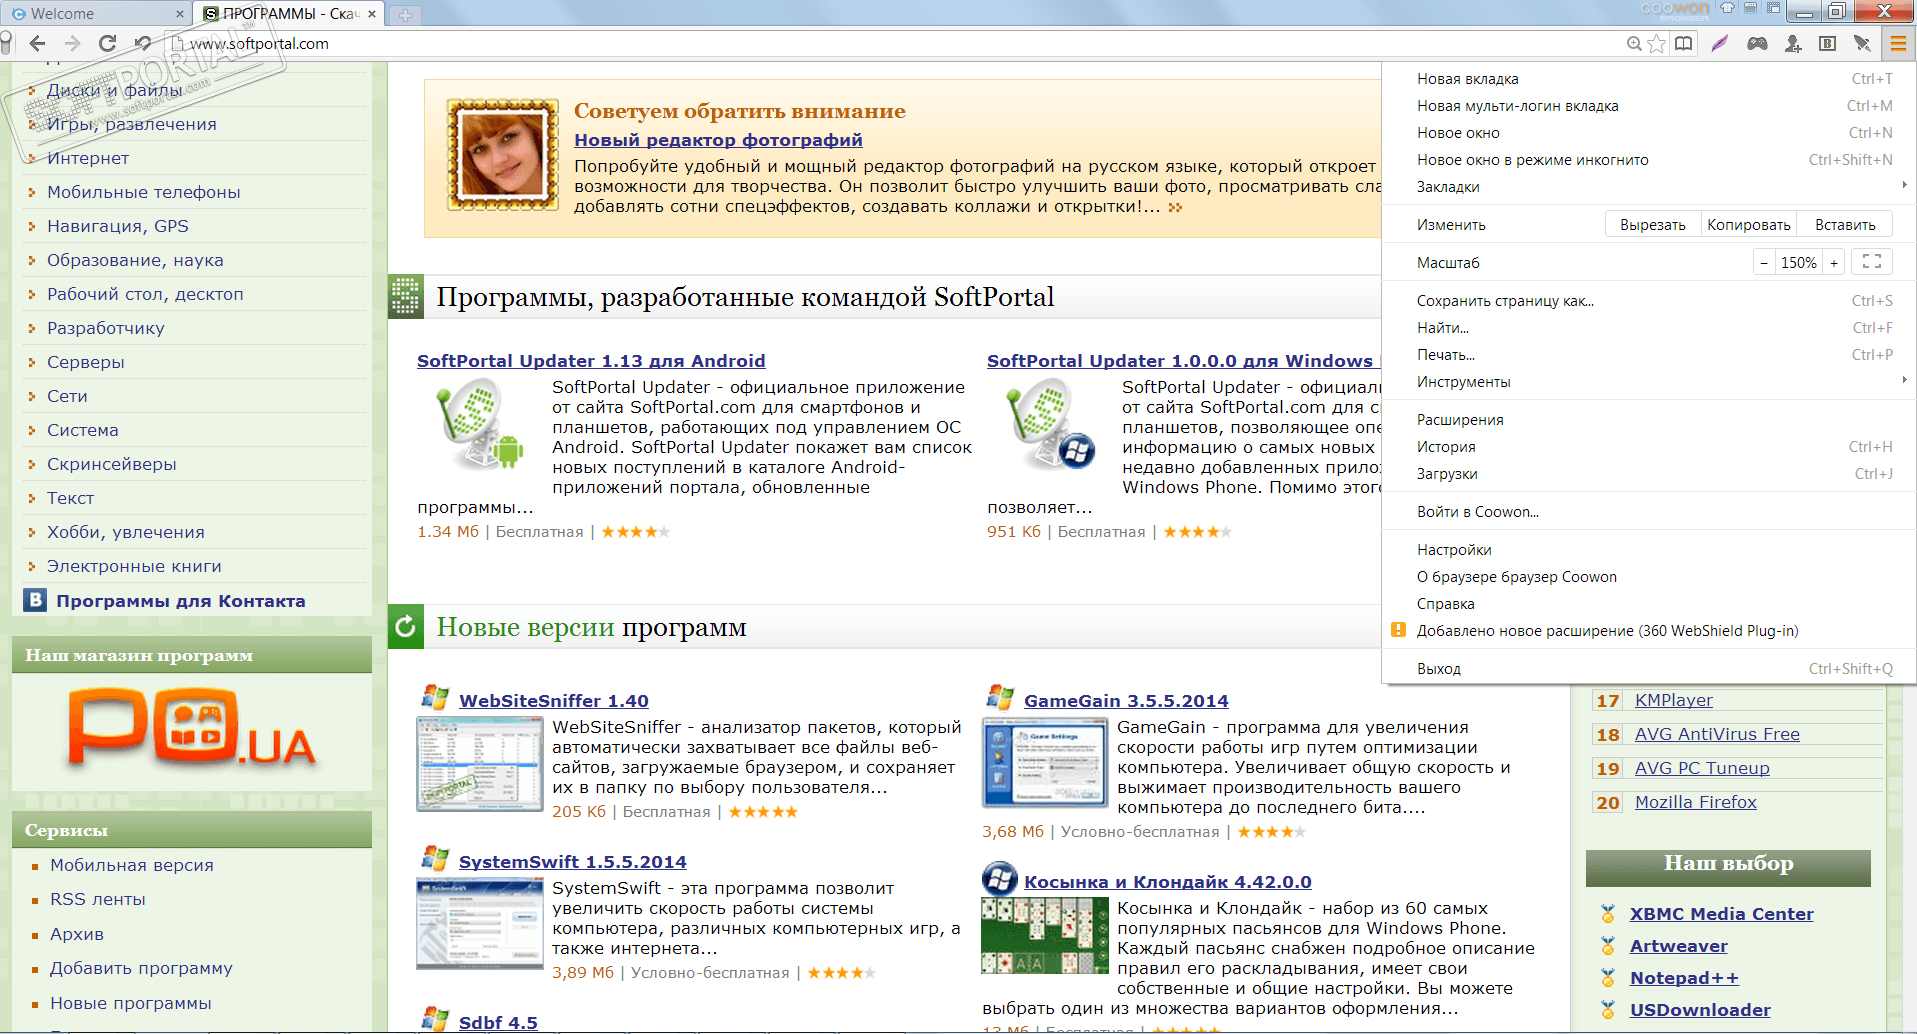This screenshot has width=1917, height=1034.
Task: Open the gamepad games icon
Action: 1757,43
